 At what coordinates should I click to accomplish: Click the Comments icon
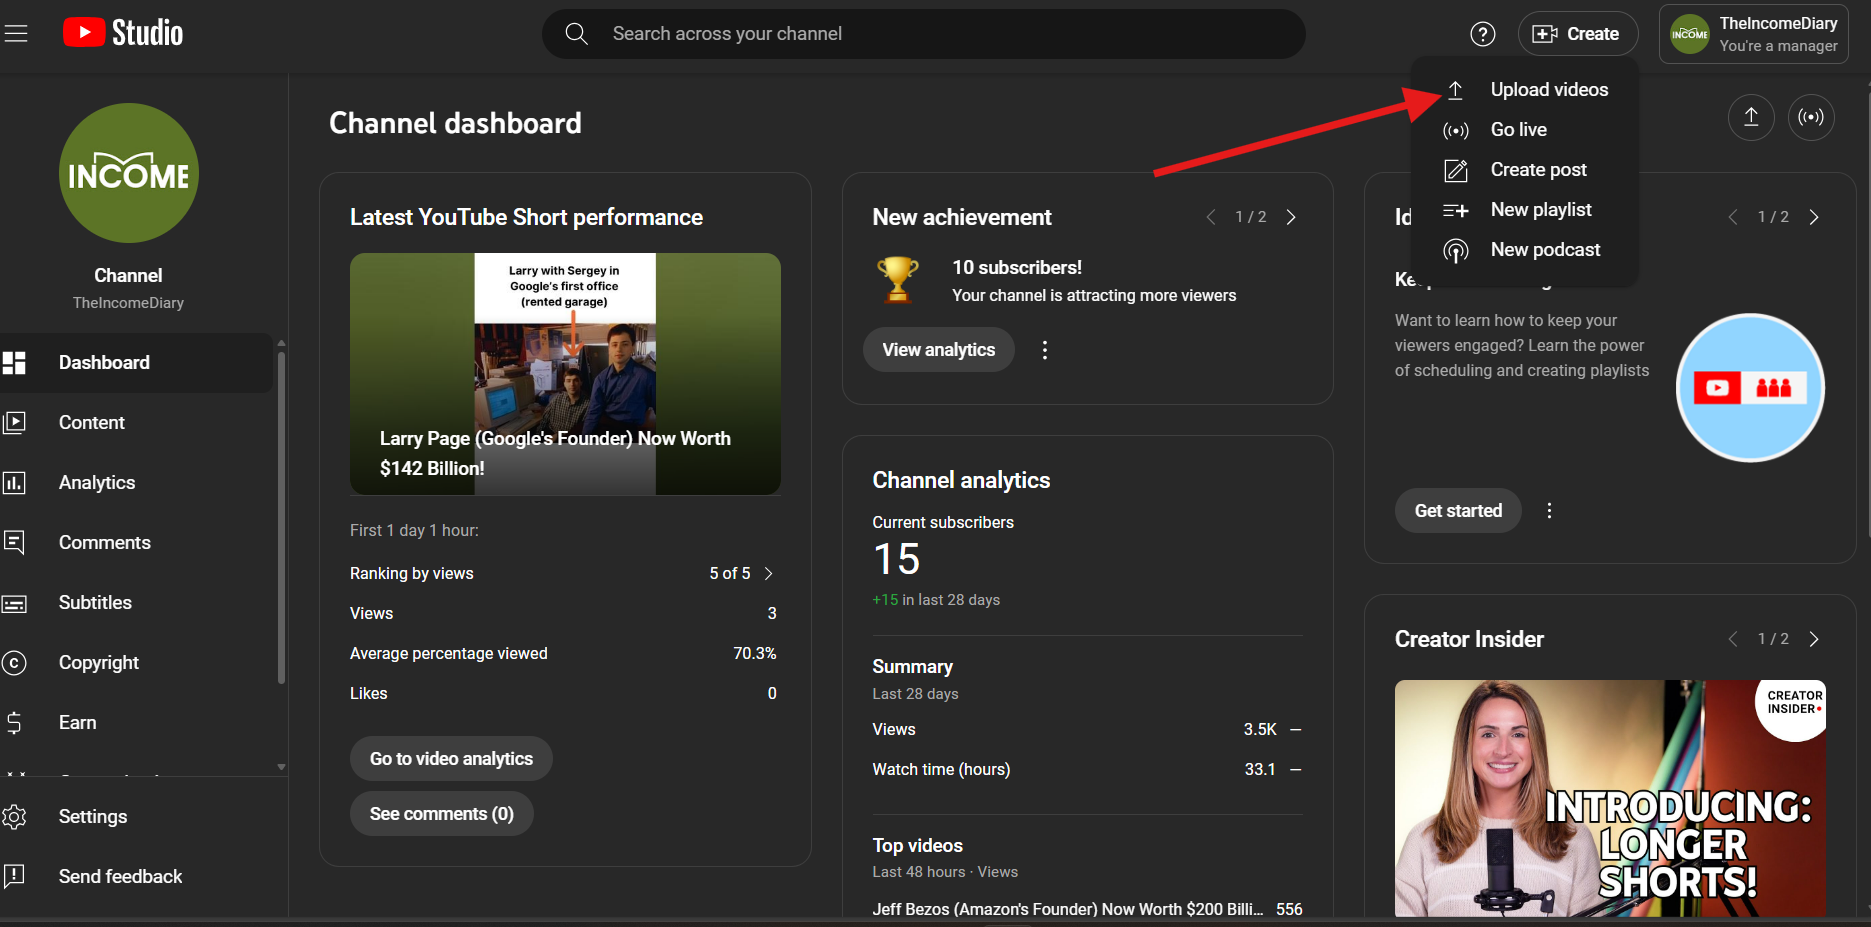14,543
